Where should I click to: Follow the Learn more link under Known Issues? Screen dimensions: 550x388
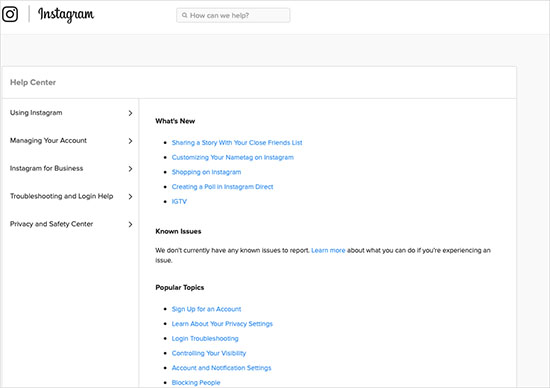tap(328, 250)
